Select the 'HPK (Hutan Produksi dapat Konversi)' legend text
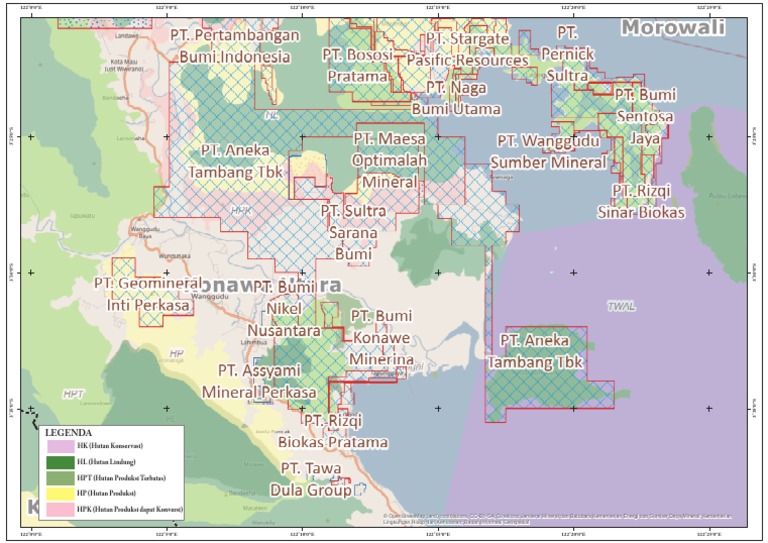 (130, 510)
